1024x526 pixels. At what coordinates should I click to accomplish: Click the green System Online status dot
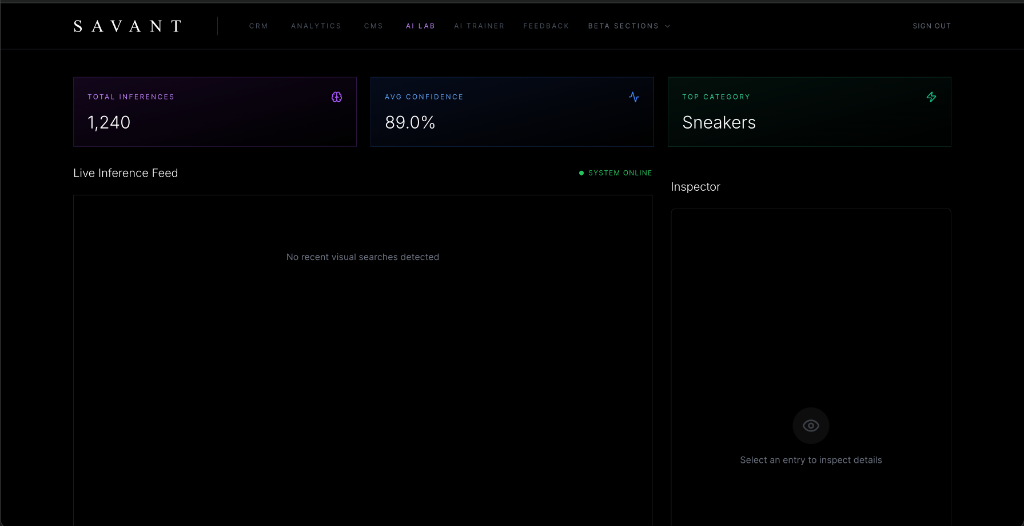[581, 173]
